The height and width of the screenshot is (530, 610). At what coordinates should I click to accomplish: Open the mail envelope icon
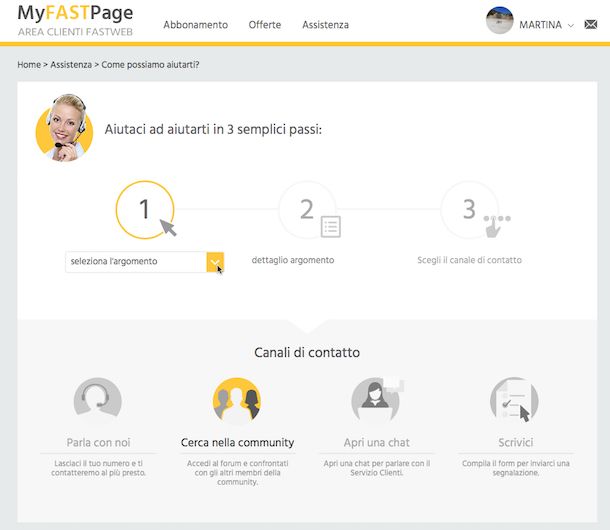point(591,25)
